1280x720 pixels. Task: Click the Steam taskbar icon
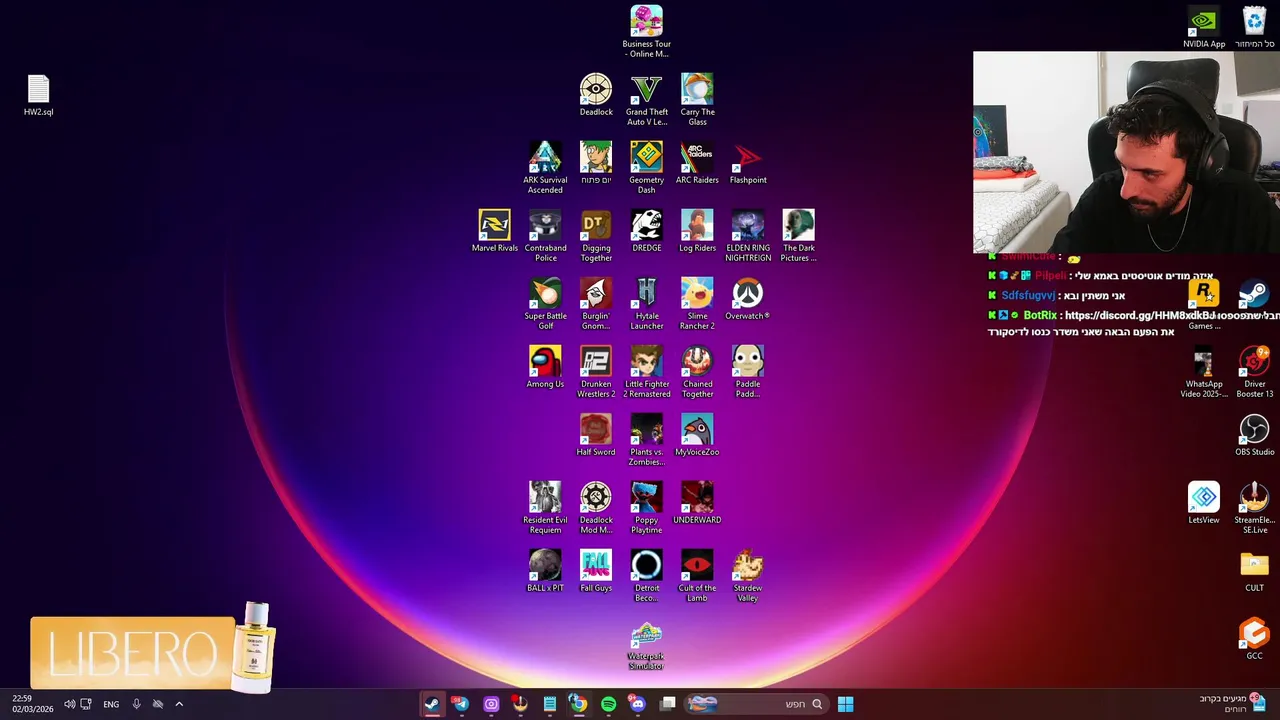tap(431, 704)
